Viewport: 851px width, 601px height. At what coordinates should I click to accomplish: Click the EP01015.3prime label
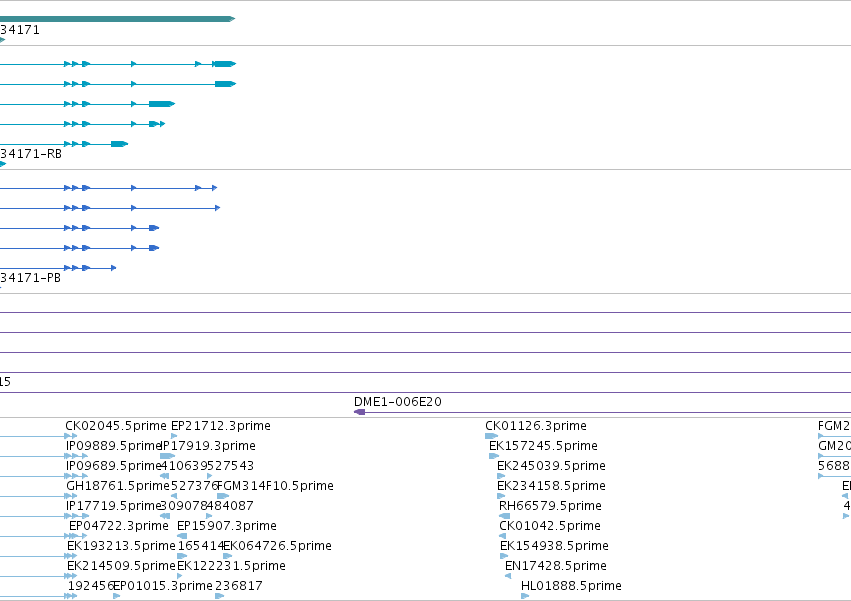point(163,586)
